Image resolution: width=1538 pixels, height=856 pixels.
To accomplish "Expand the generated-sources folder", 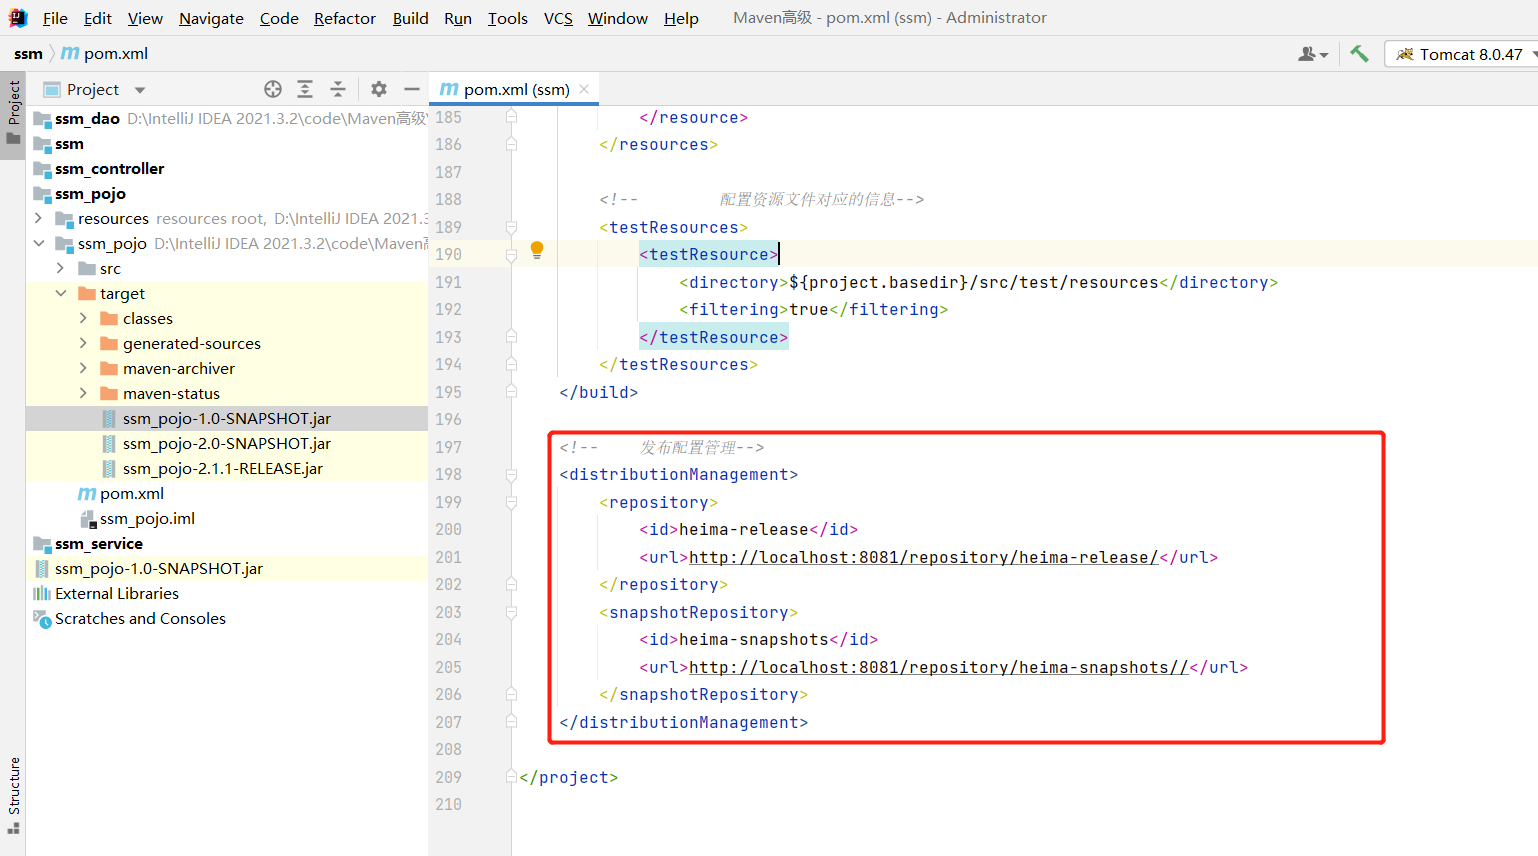I will click(x=83, y=343).
